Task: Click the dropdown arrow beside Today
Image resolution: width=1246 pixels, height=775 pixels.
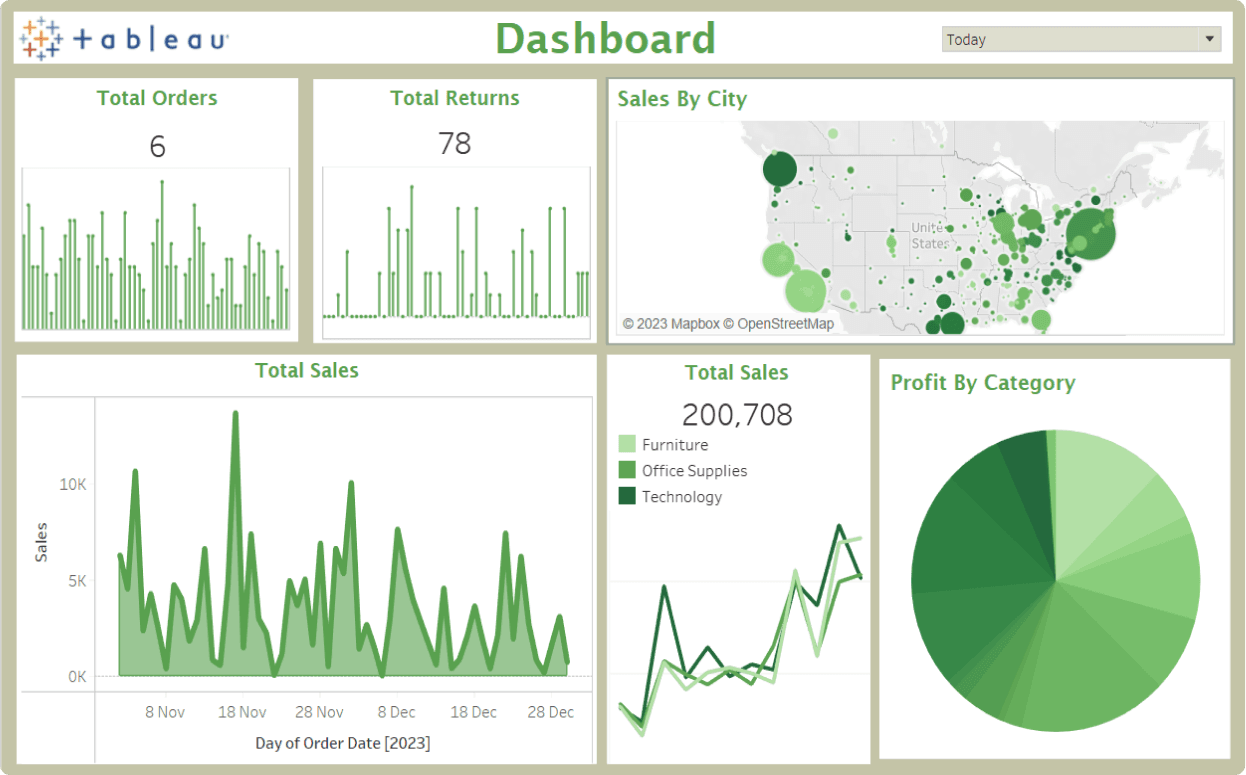Action: pyautogui.click(x=1210, y=39)
